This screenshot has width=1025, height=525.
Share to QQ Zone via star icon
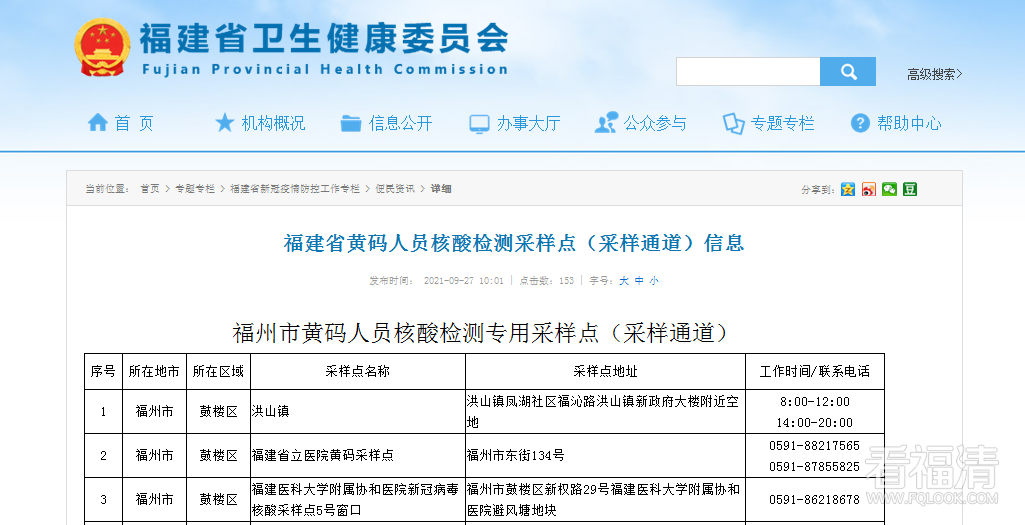(x=848, y=189)
